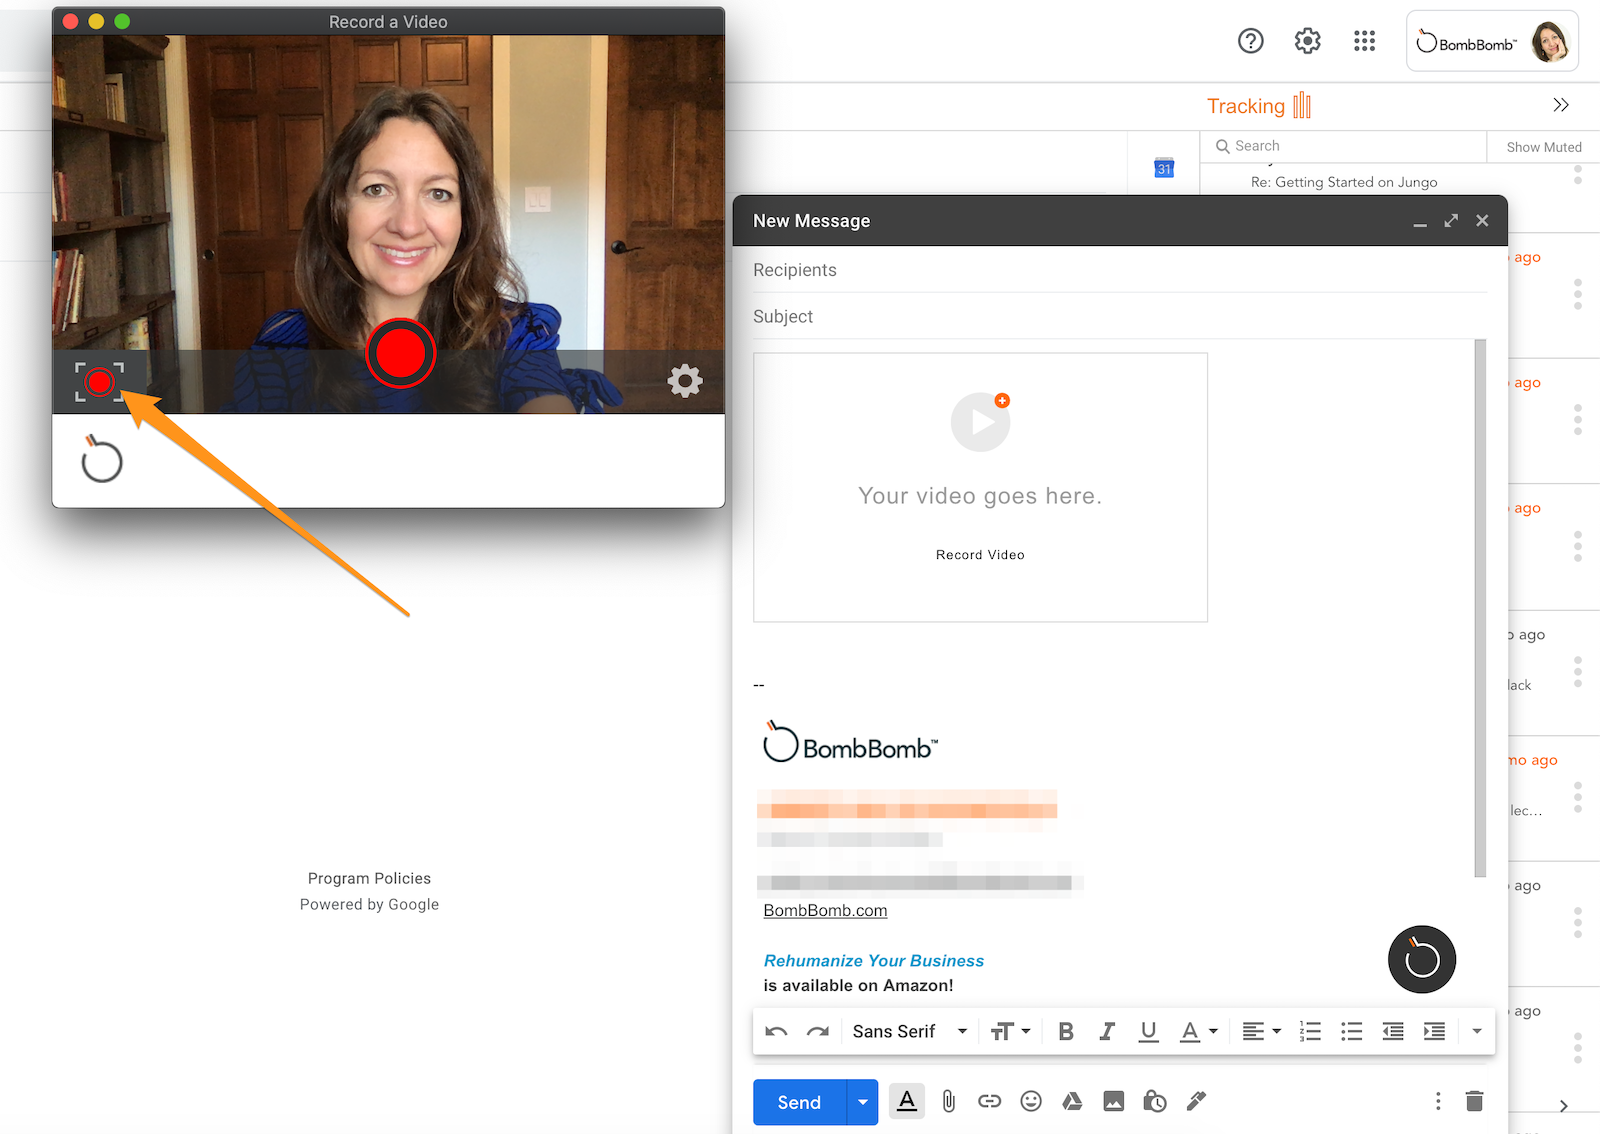The height and width of the screenshot is (1134, 1600).
Task: Attach a file using the paperclip icon
Action: (949, 1102)
